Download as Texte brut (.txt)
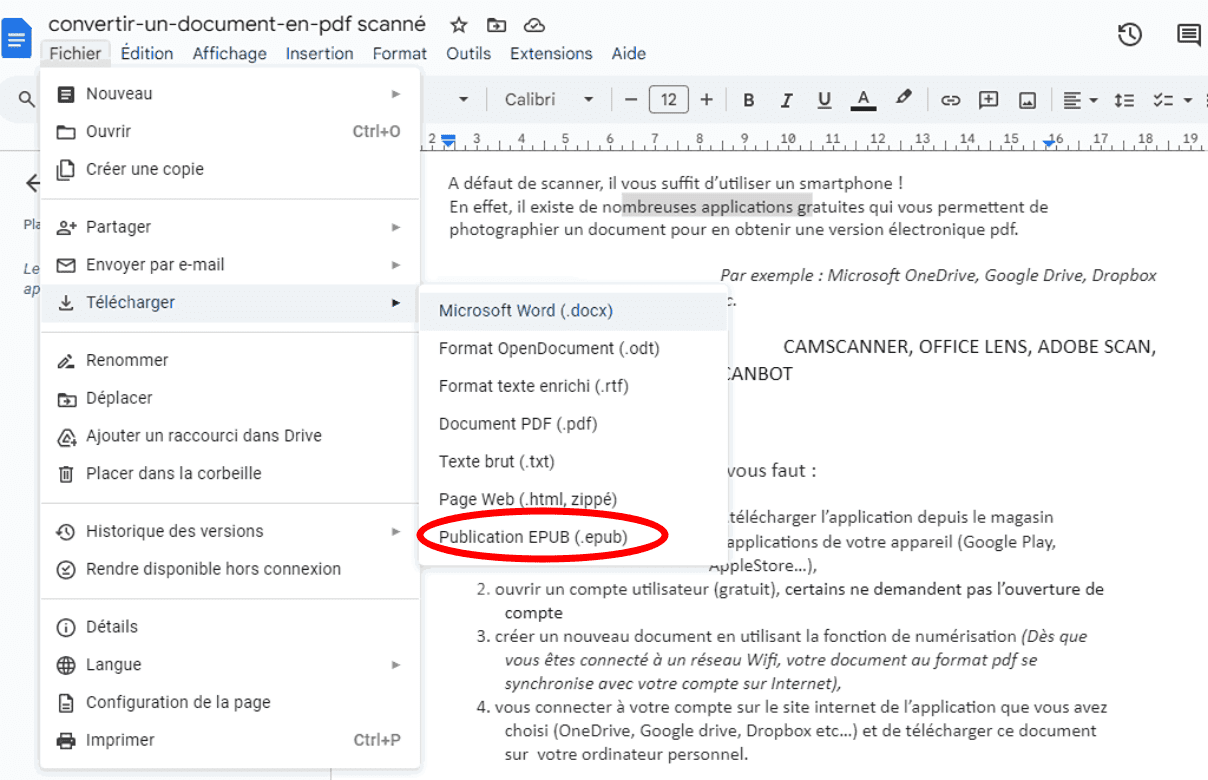Screen dimensions: 1208x780 [x=573, y=462]
